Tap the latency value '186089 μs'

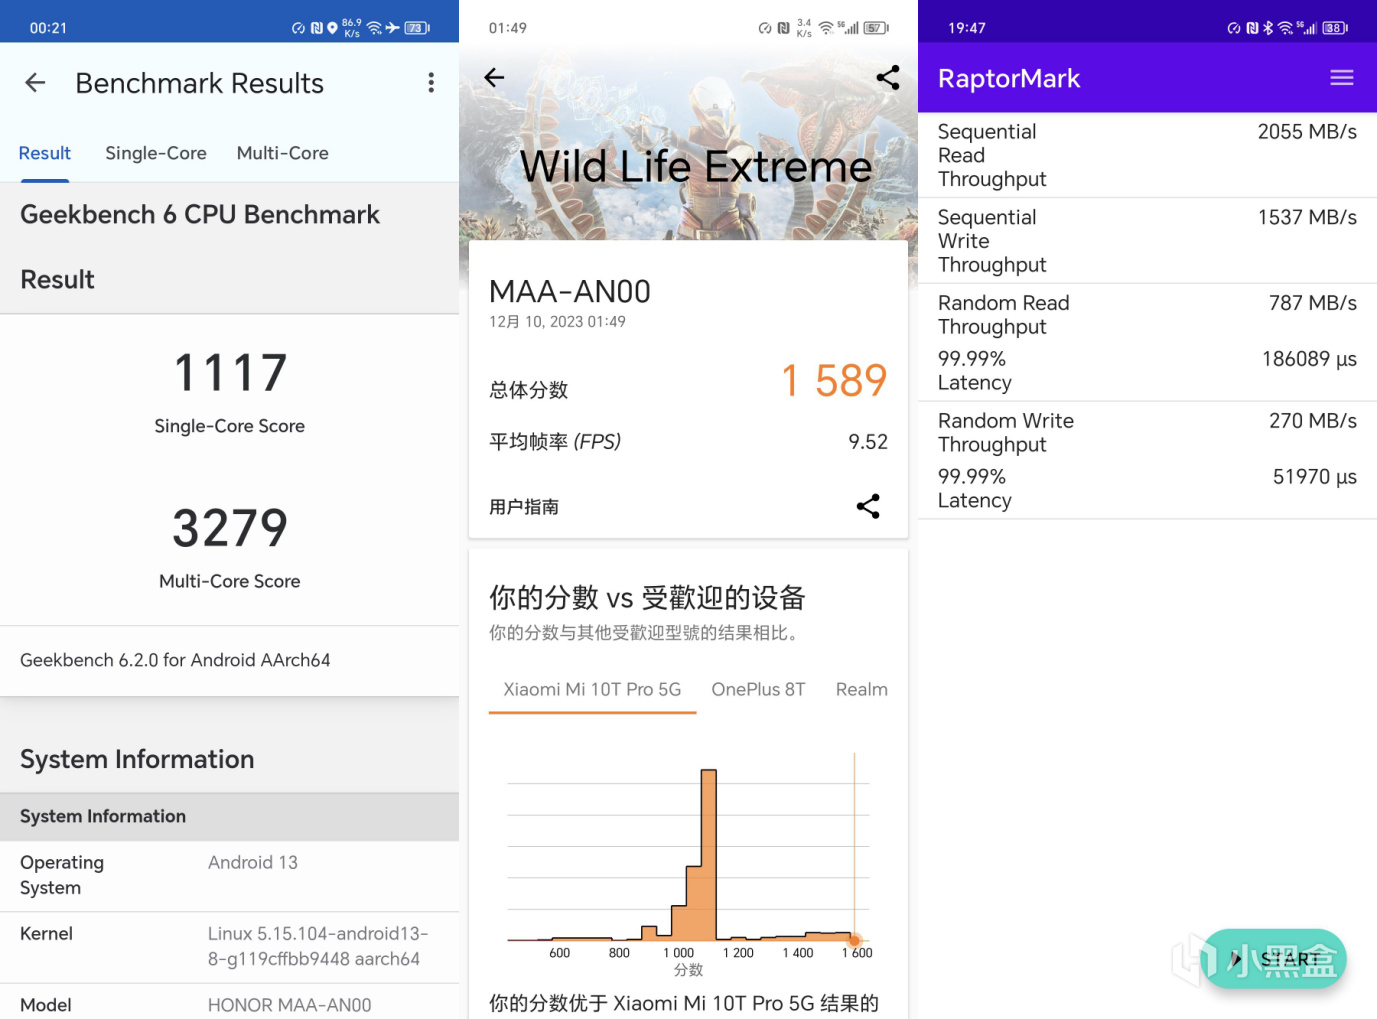(1309, 359)
